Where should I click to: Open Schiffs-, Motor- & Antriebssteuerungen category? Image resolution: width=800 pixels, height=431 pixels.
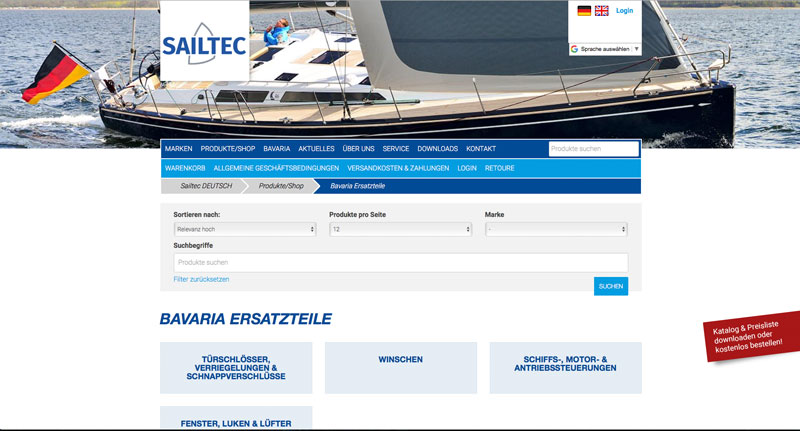click(x=565, y=368)
